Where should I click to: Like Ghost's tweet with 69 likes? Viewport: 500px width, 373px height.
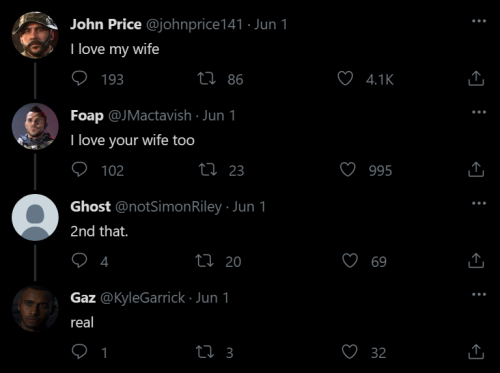(350, 261)
